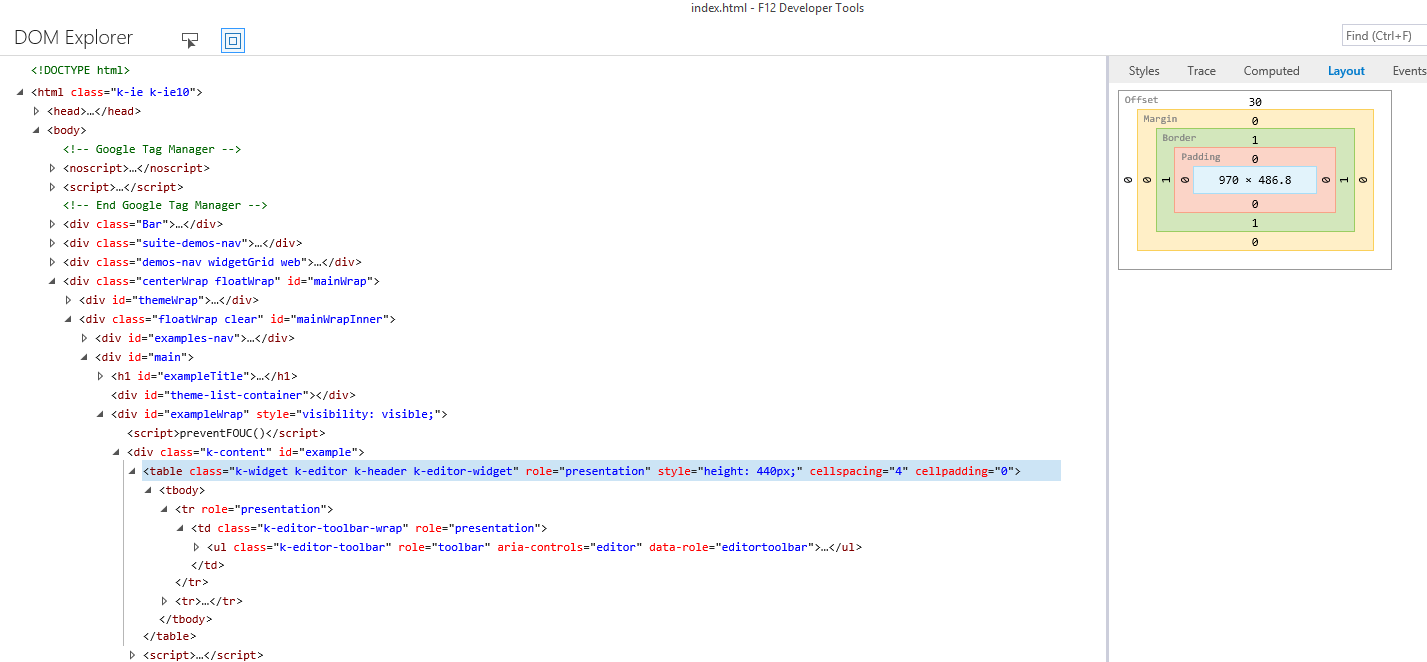Expand the themeWrap div node
The image size is (1427, 662).
(69, 300)
